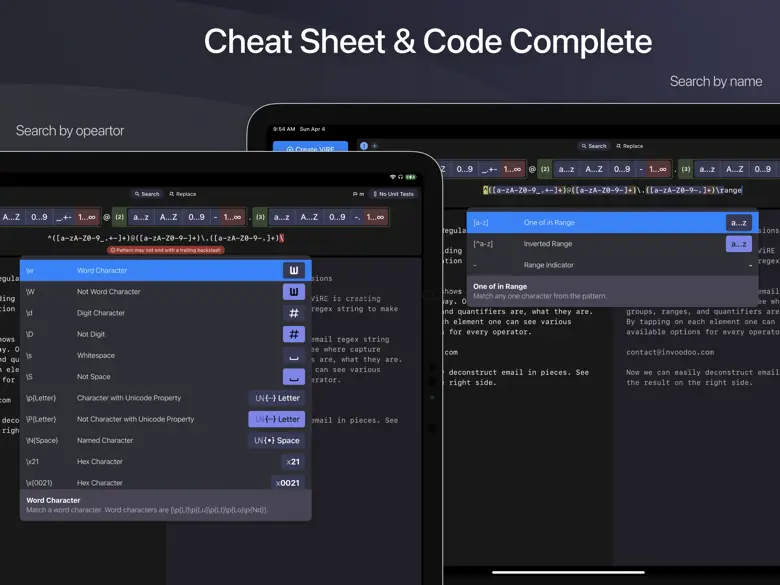Select 'Named Character' autocomplete row
The height and width of the screenshot is (585, 780).
pos(166,441)
